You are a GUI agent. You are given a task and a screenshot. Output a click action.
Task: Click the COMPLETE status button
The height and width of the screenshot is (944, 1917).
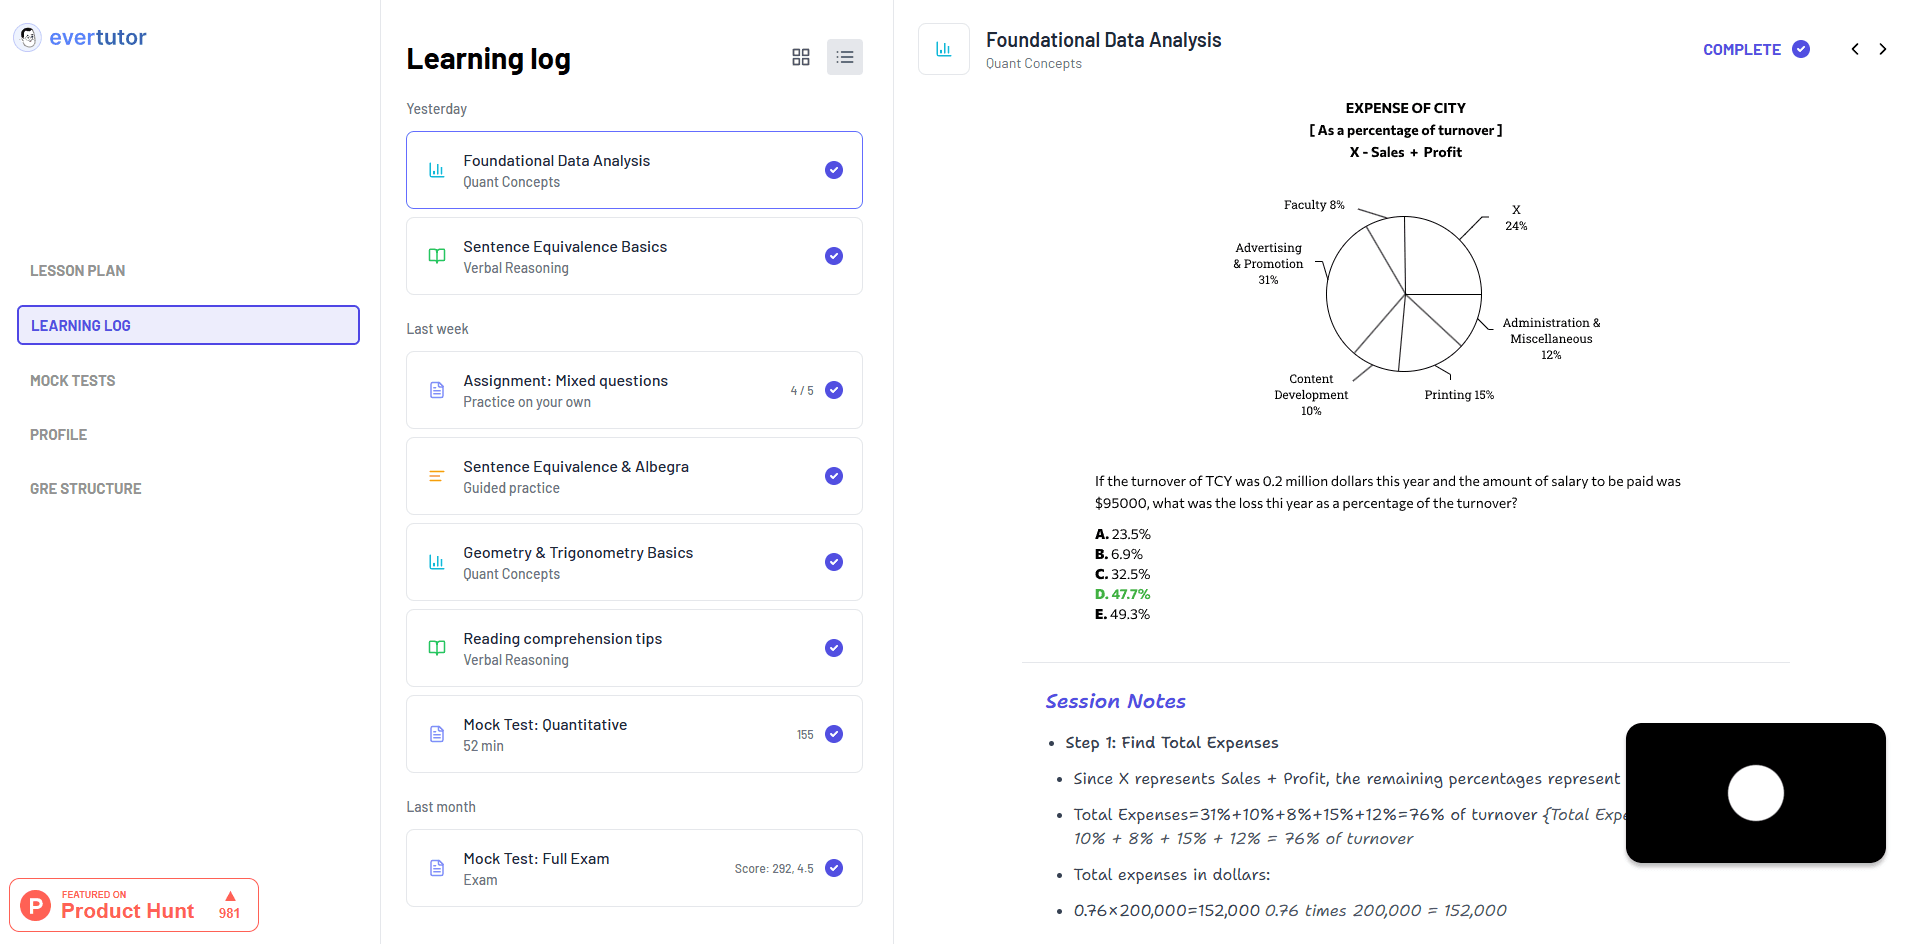[x=1755, y=49]
